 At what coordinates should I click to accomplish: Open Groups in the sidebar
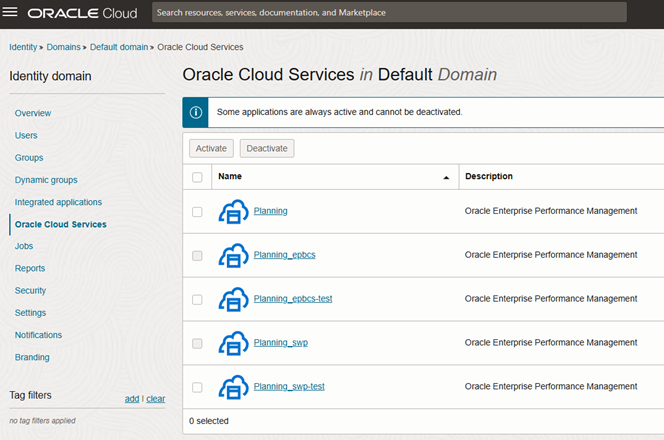(29, 158)
